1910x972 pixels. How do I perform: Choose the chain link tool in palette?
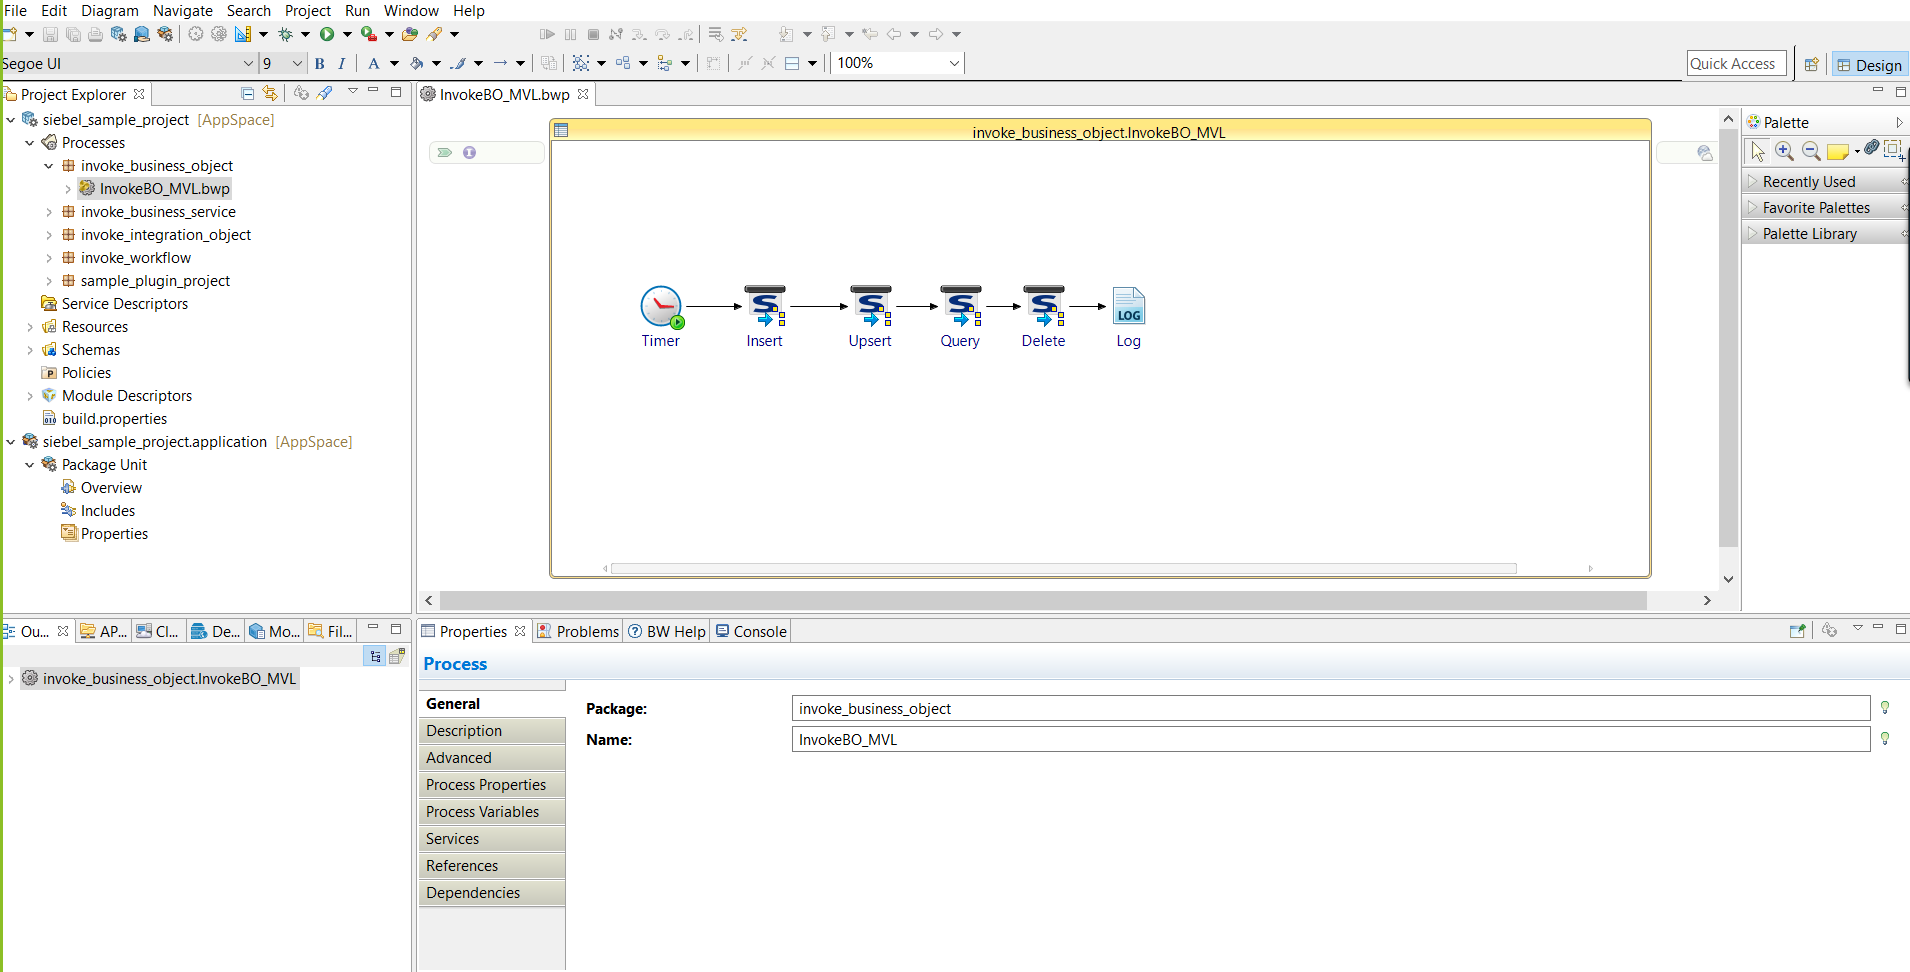(x=1871, y=148)
